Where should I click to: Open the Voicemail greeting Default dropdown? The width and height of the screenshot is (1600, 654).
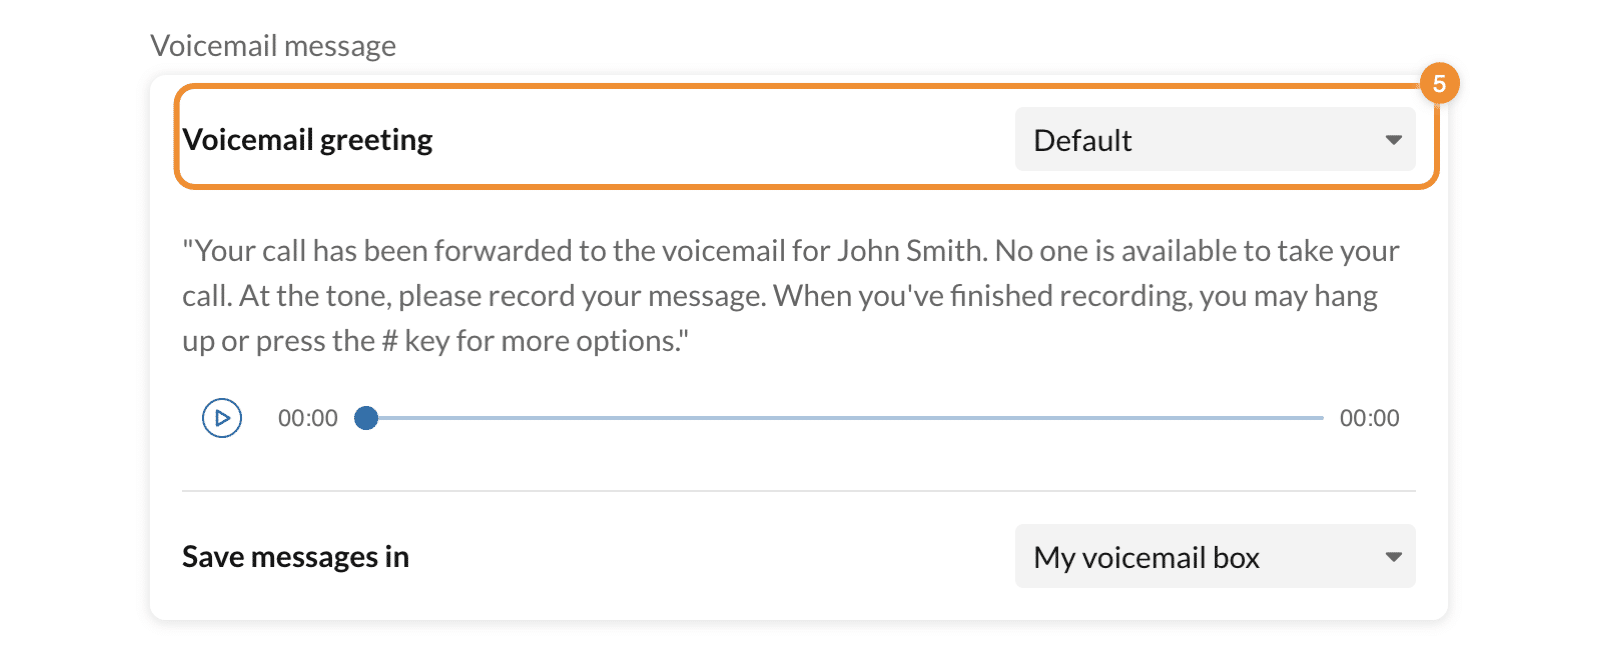pyautogui.click(x=1214, y=140)
